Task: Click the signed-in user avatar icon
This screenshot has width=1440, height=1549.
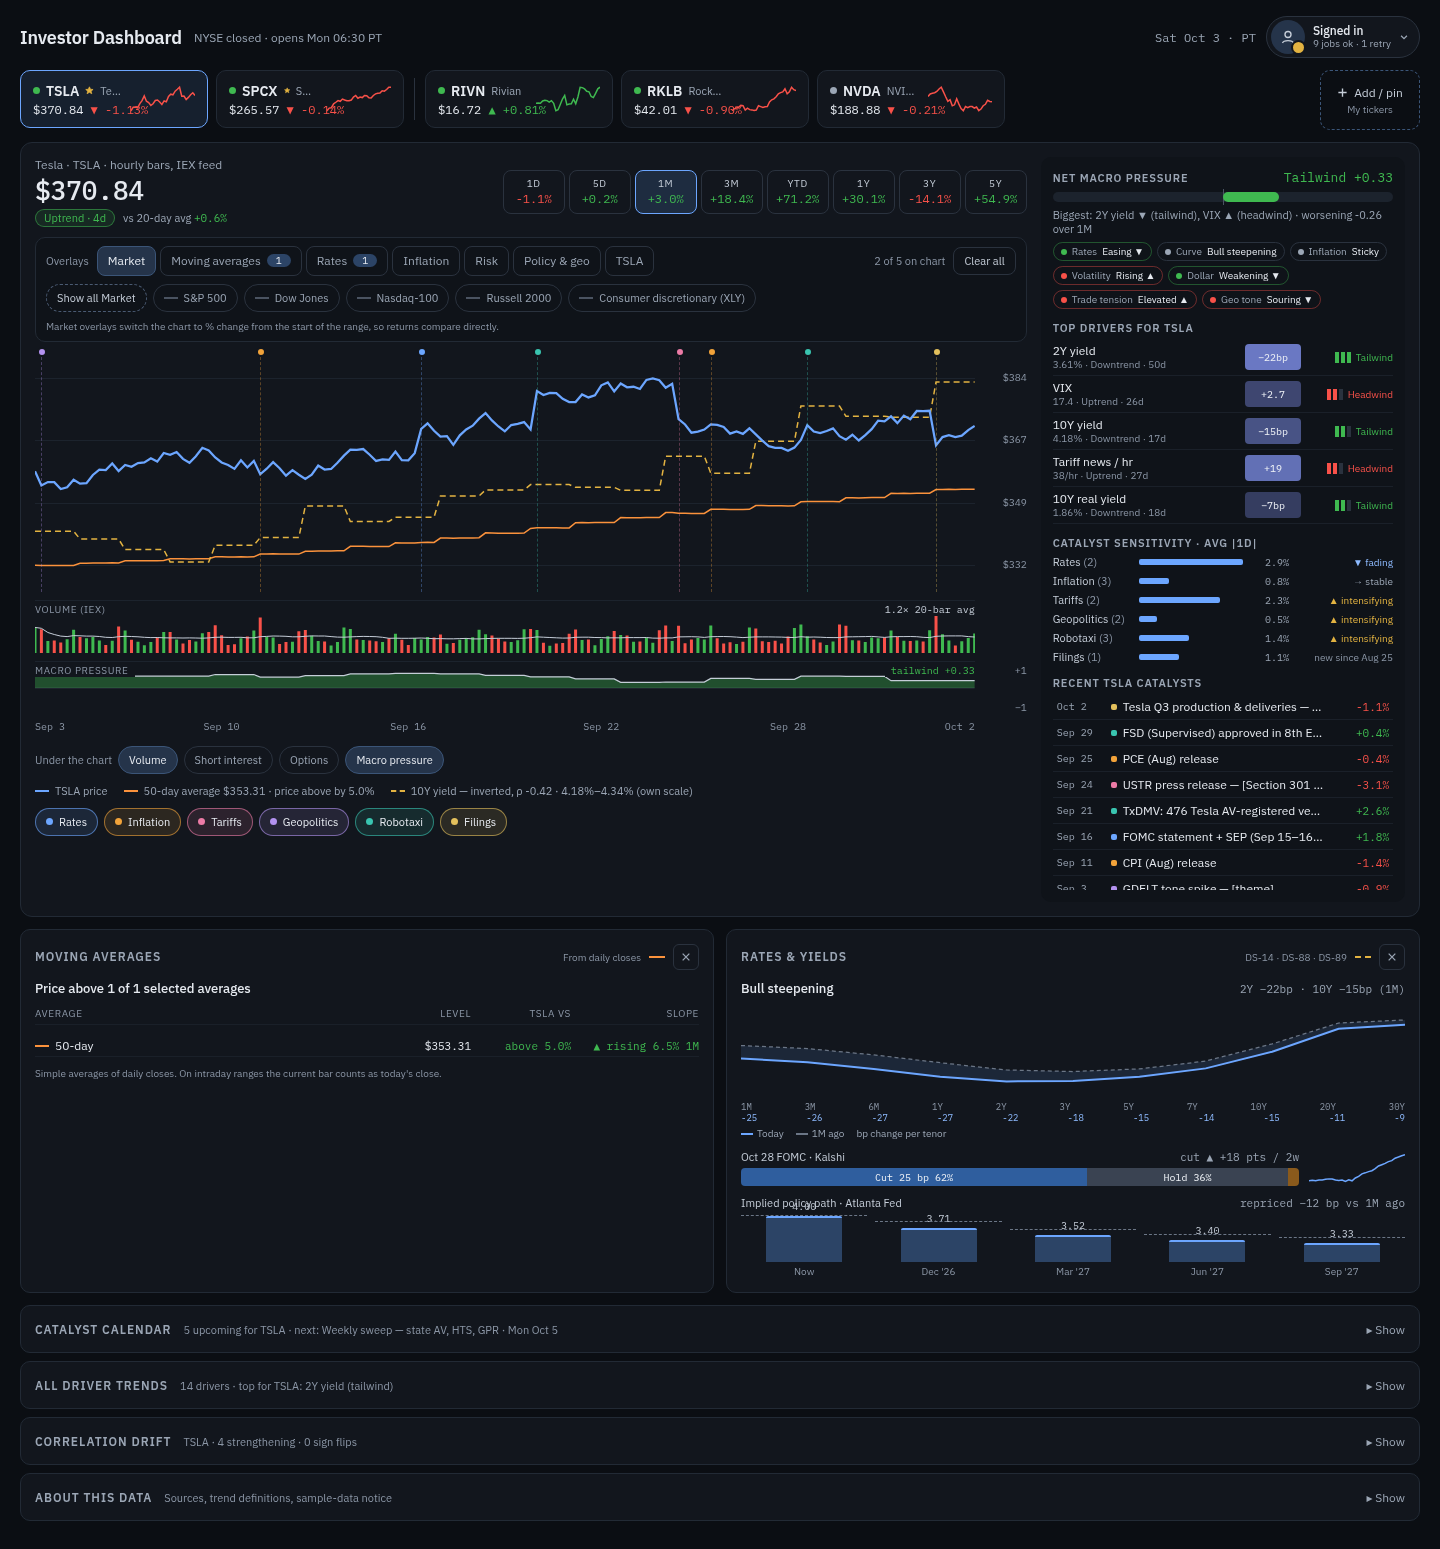Action: pyautogui.click(x=1288, y=37)
